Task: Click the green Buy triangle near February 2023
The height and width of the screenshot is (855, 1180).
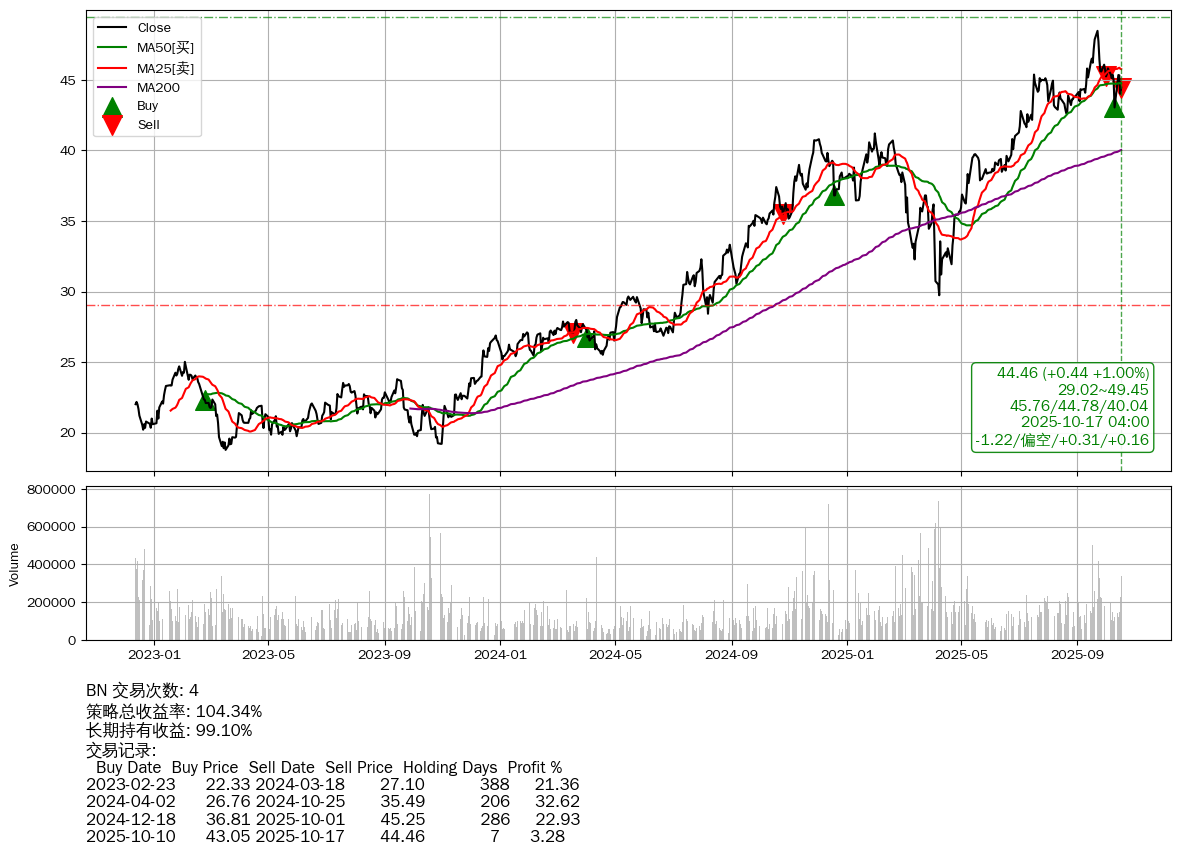Action: [205, 400]
